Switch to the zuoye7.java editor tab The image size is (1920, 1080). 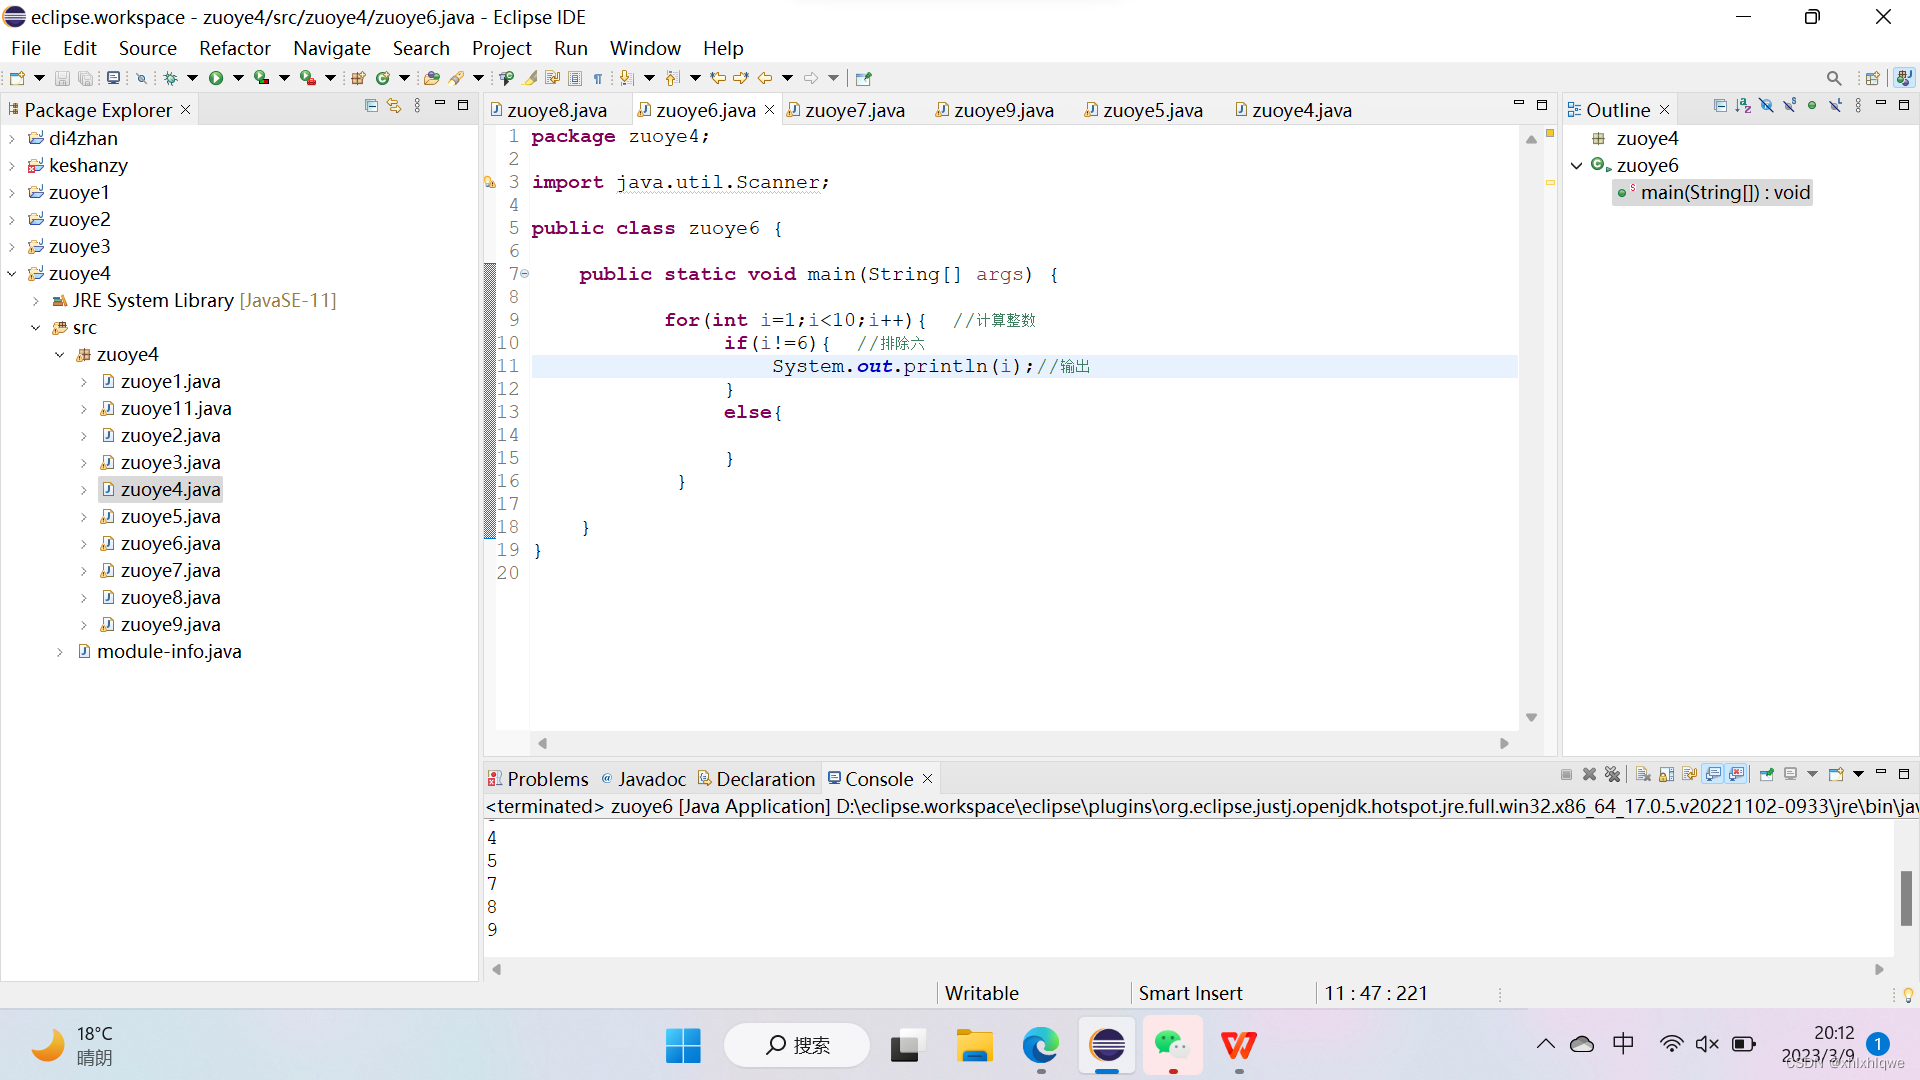pos(853,110)
